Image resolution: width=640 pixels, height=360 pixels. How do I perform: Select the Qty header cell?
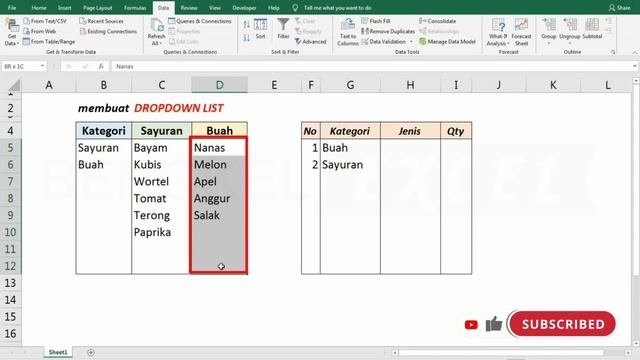tap(456, 131)
